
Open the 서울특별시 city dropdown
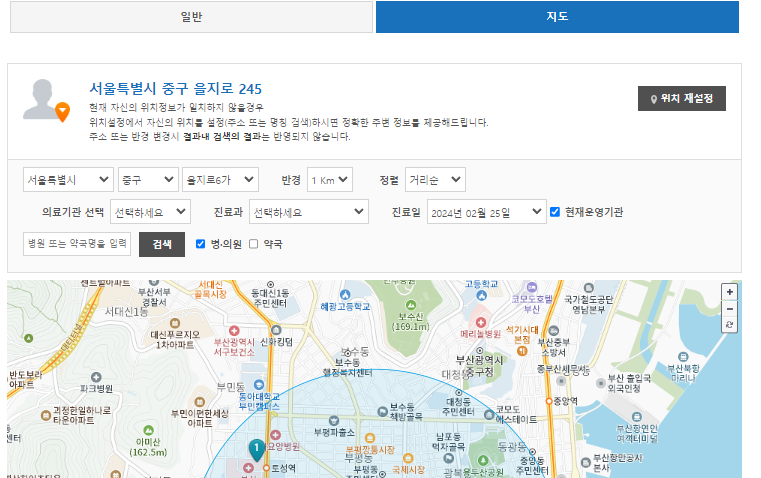coord(68,180)
